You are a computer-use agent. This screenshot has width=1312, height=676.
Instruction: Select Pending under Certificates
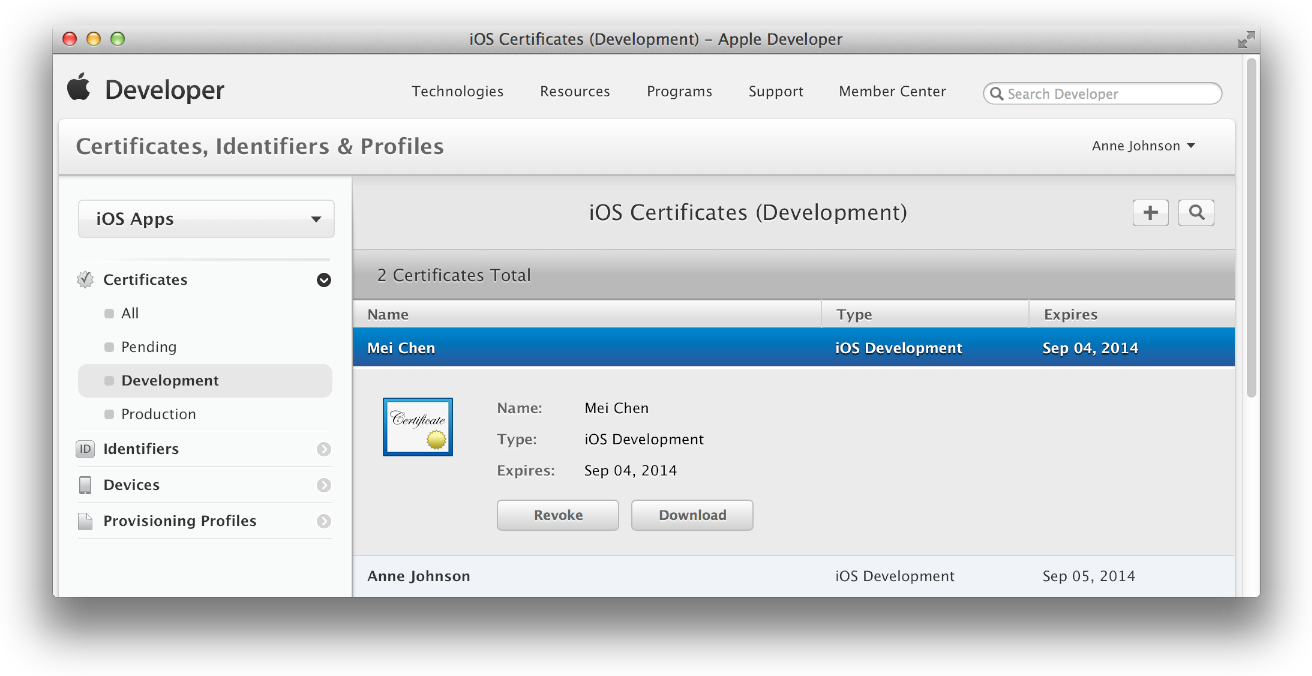click(149, 347)
